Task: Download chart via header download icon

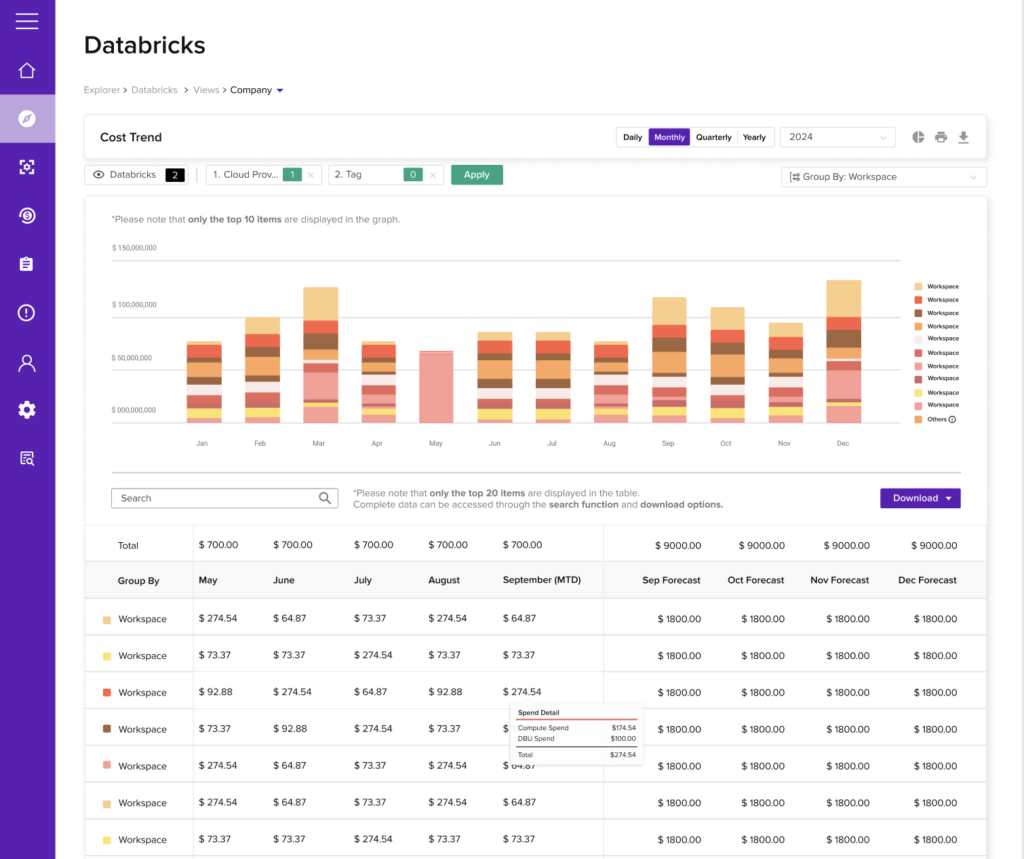Action: [x=963, y=137]
